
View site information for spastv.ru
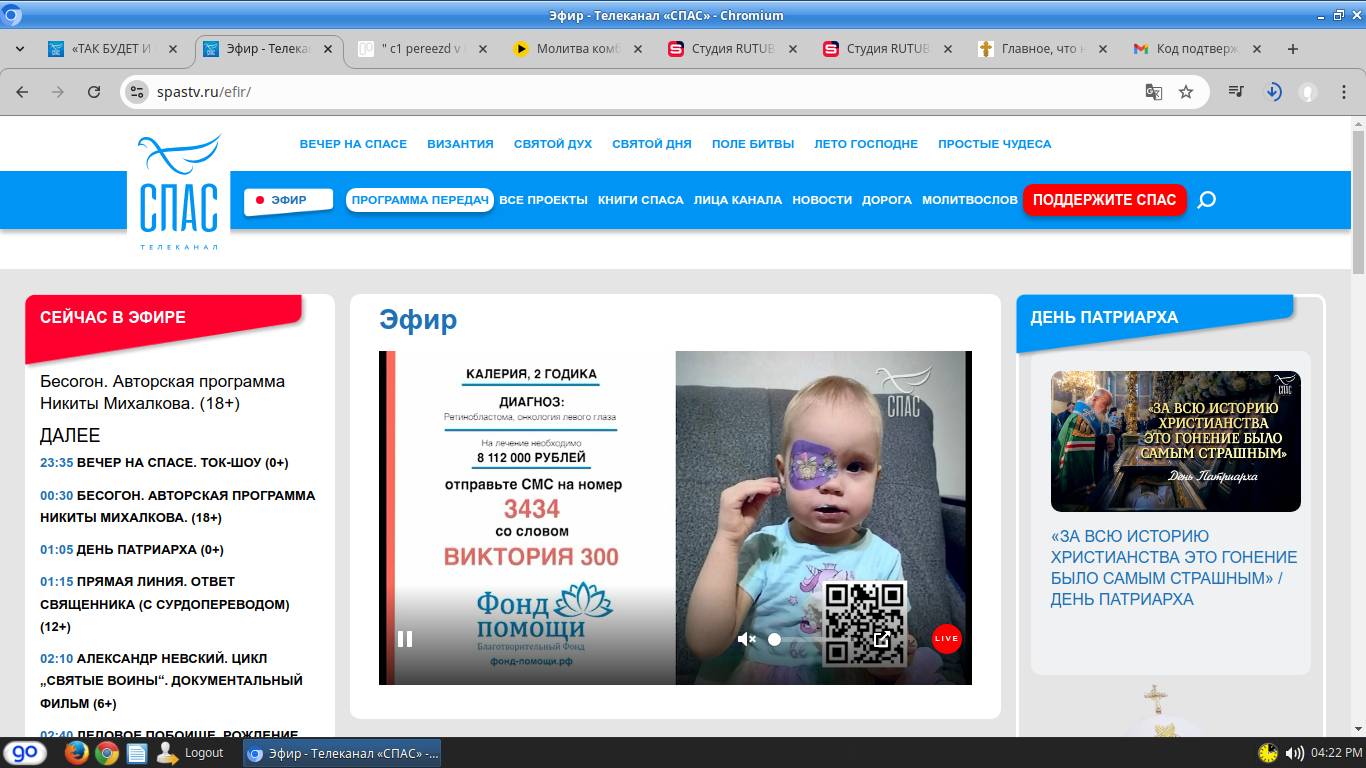(138, 92)
